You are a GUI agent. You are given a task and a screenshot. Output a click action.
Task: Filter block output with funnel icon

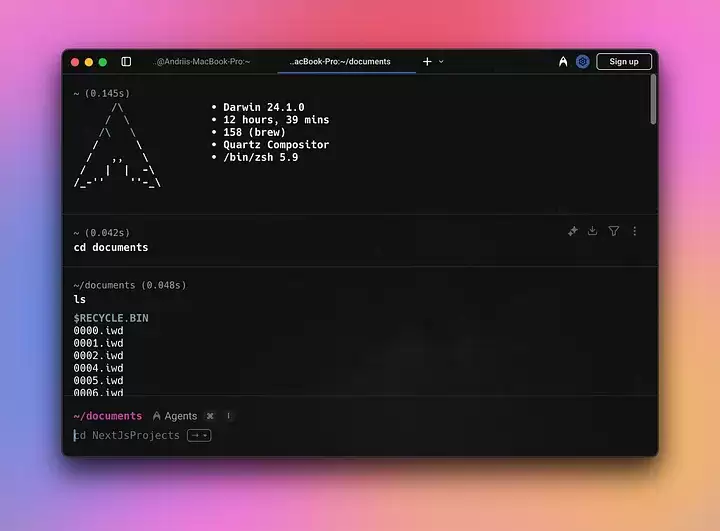613,231
